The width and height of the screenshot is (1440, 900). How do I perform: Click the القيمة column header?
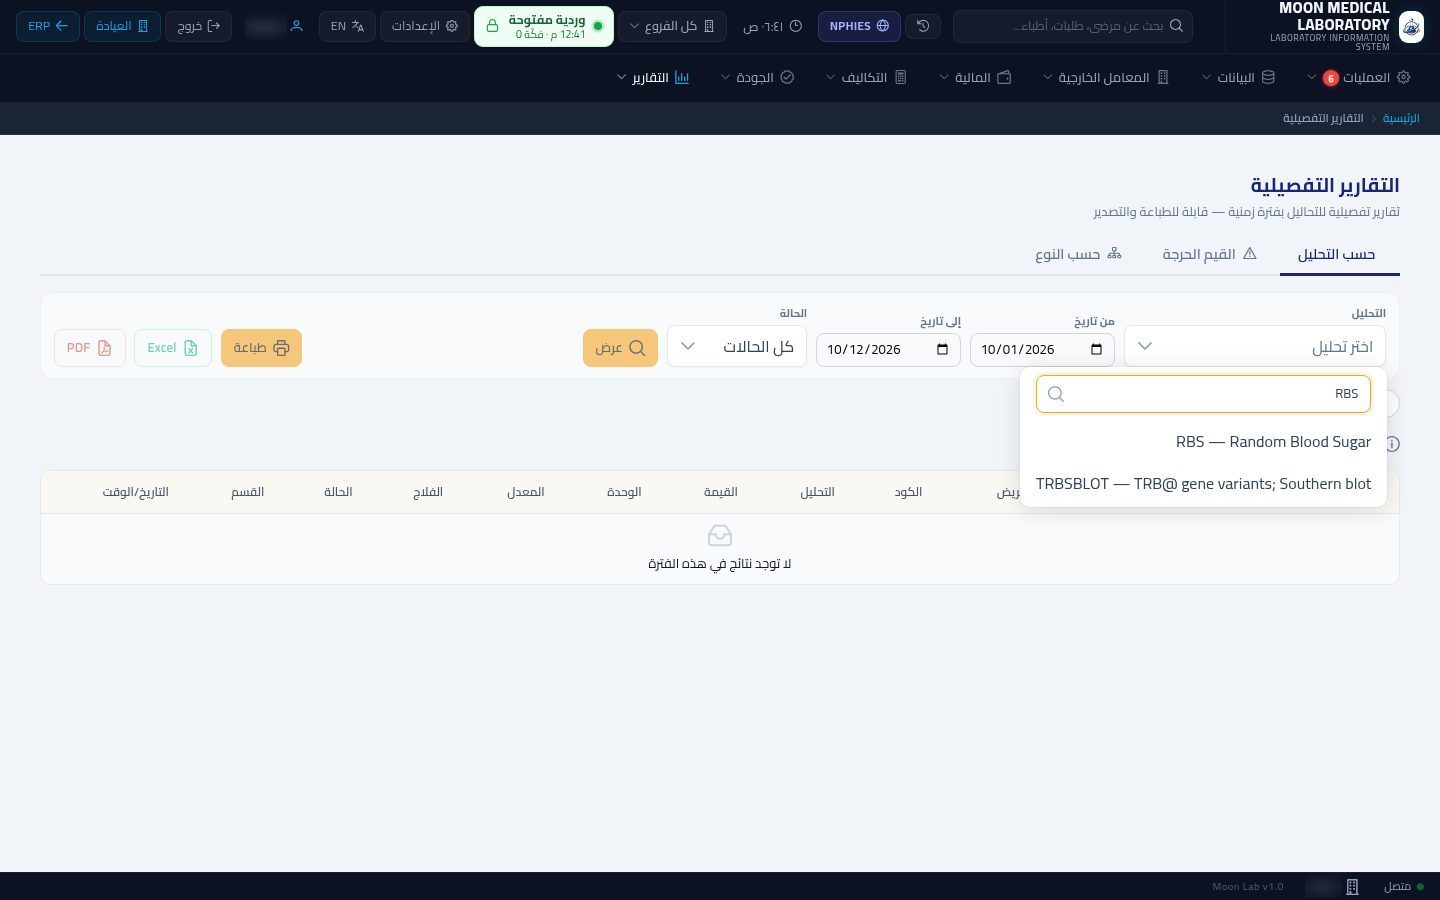click(720, 492)
